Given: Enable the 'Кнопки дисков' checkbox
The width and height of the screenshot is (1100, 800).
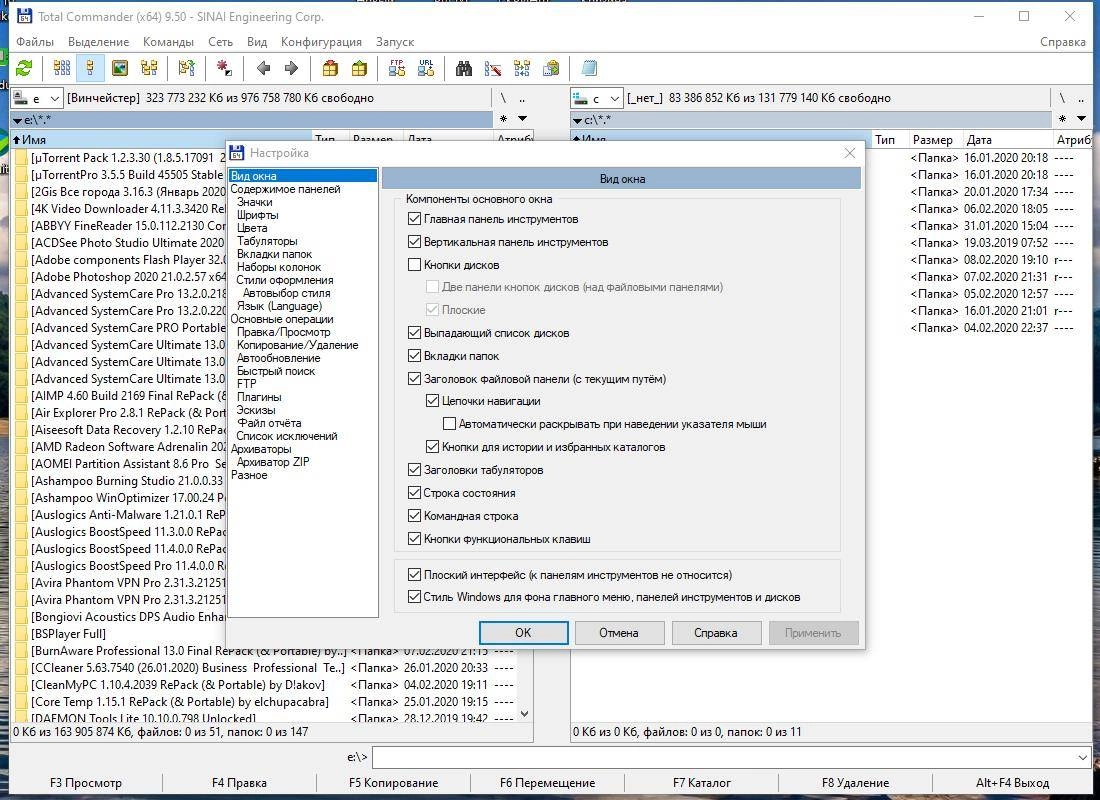Looking at the screenshot, I should (414, 265).
